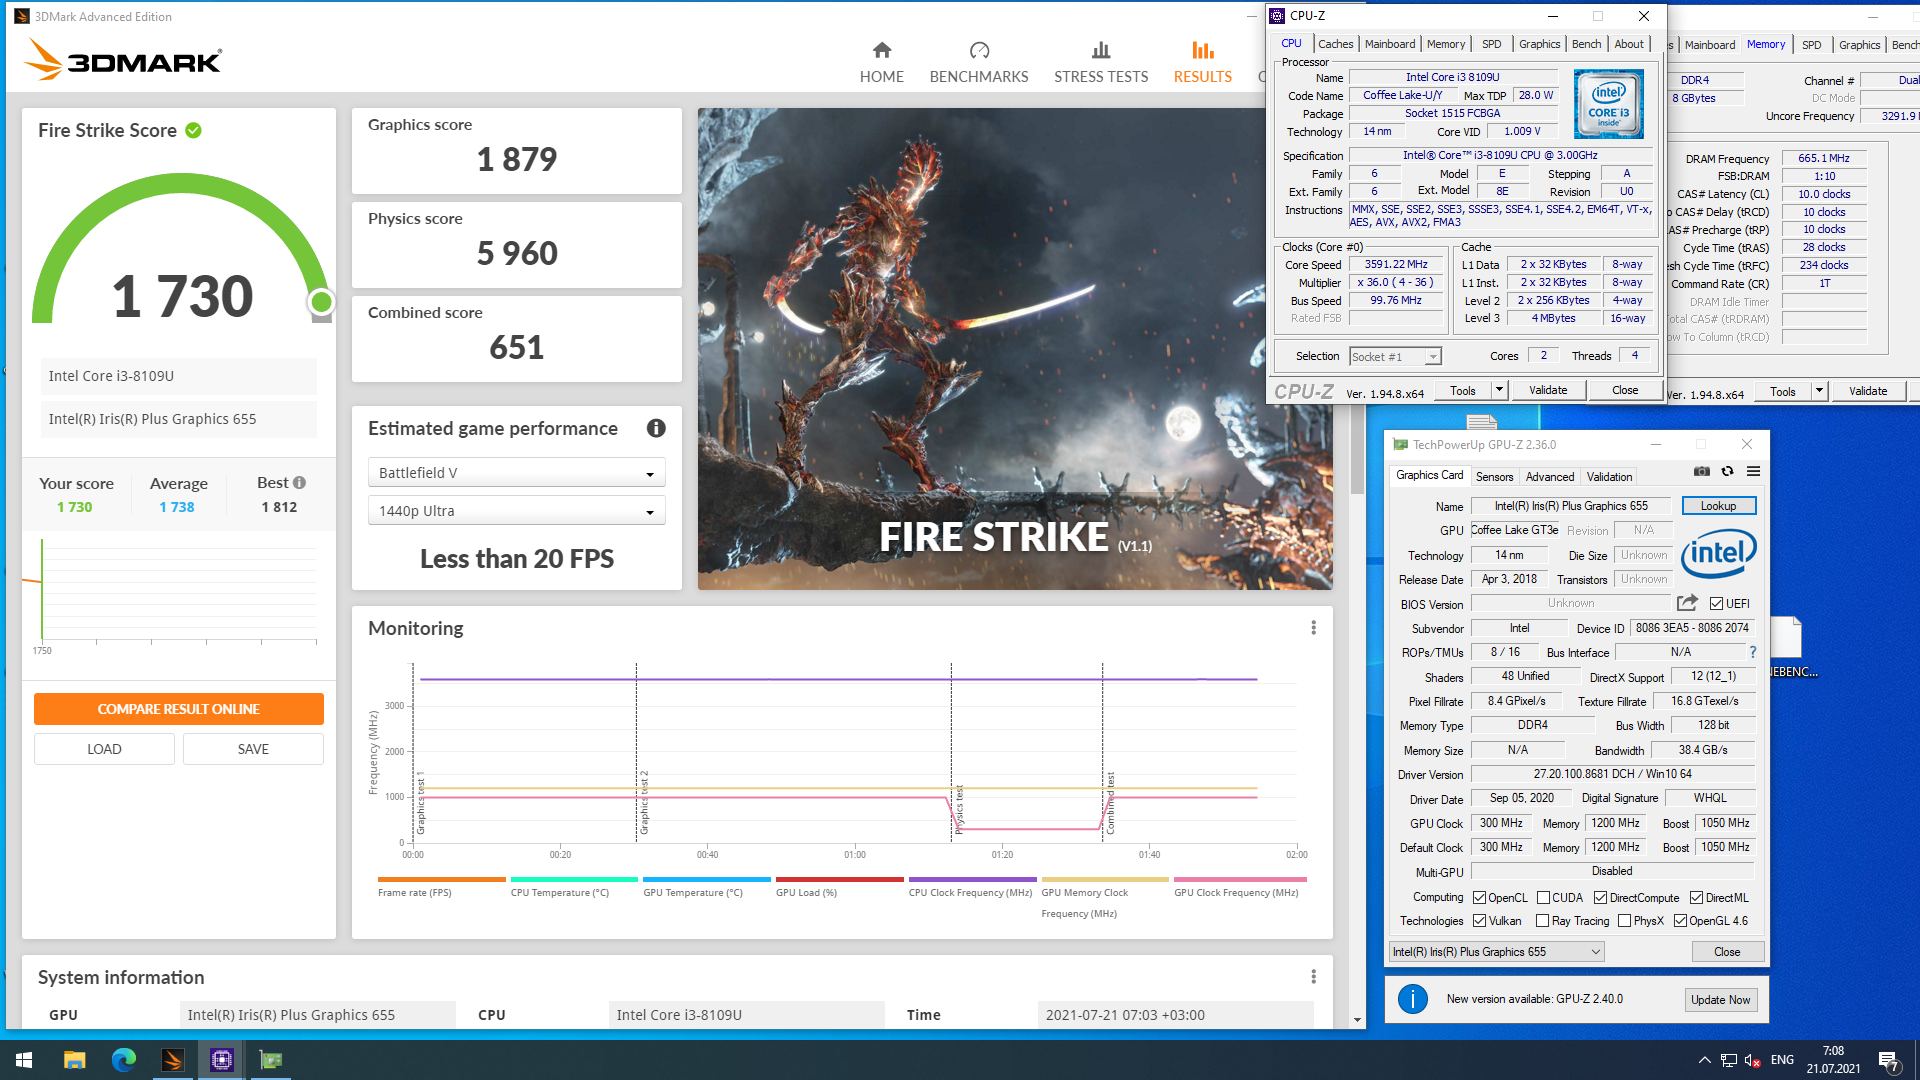Screen dimensions: 1920x1080
Task: Click Lookup button in GPU-Z
Action: click(1718, 506)
